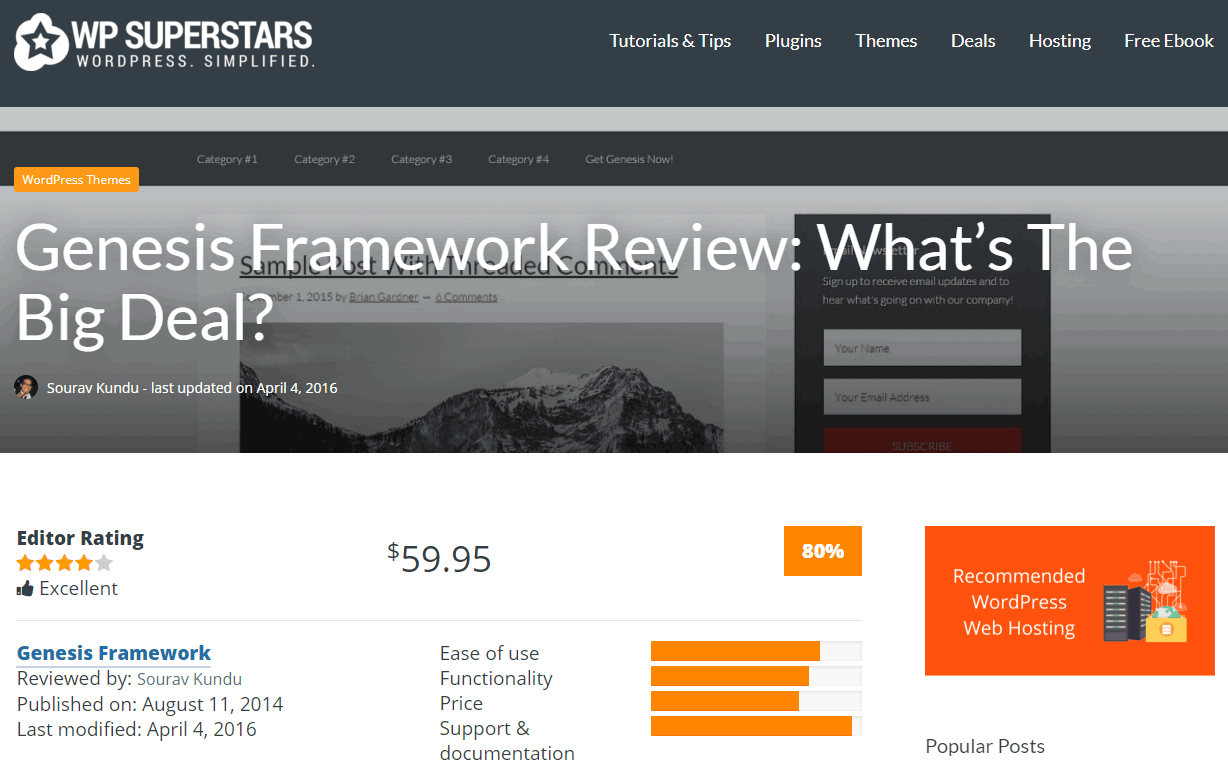Go to the Themes section

click(886, 41)
